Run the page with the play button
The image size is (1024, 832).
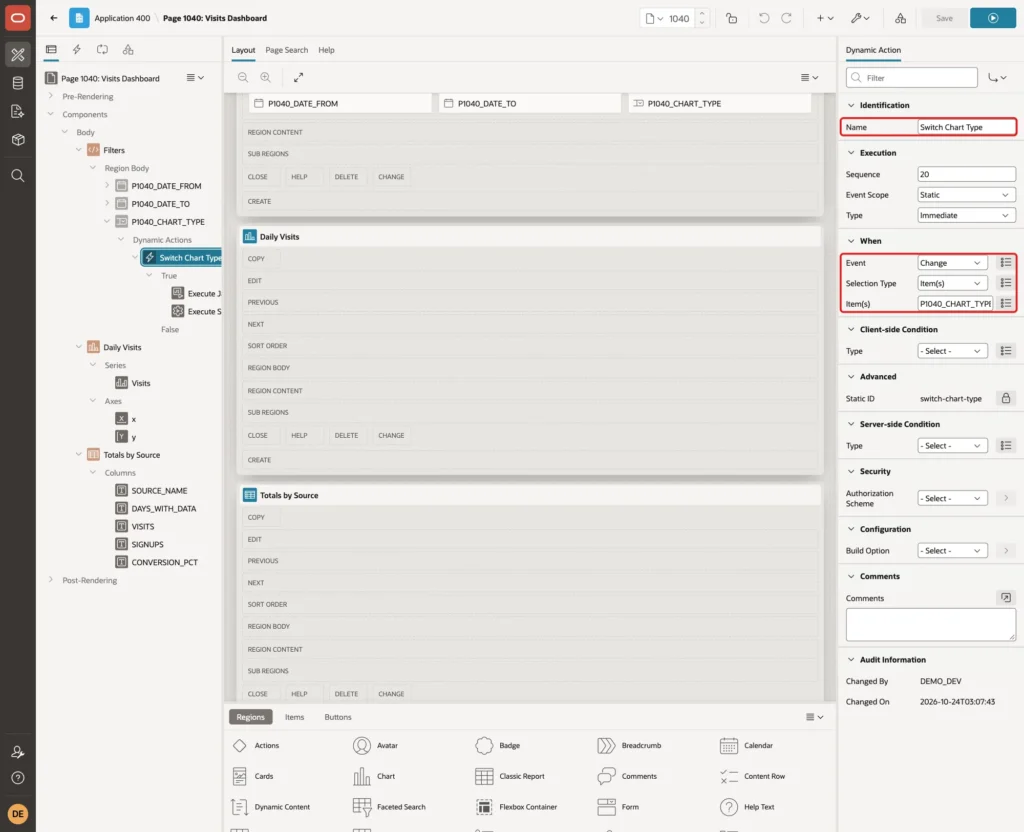coord(993,18)
